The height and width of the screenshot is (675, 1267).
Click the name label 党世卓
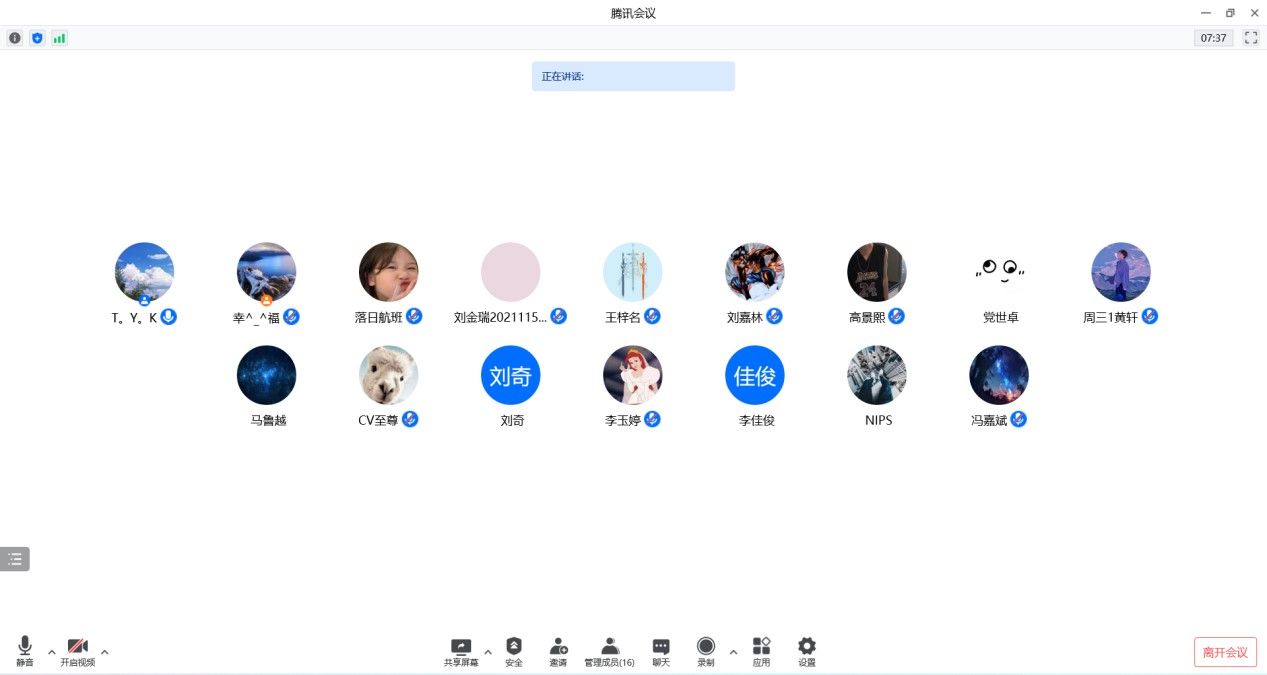pyautogui.click(x=1000, y=318)
